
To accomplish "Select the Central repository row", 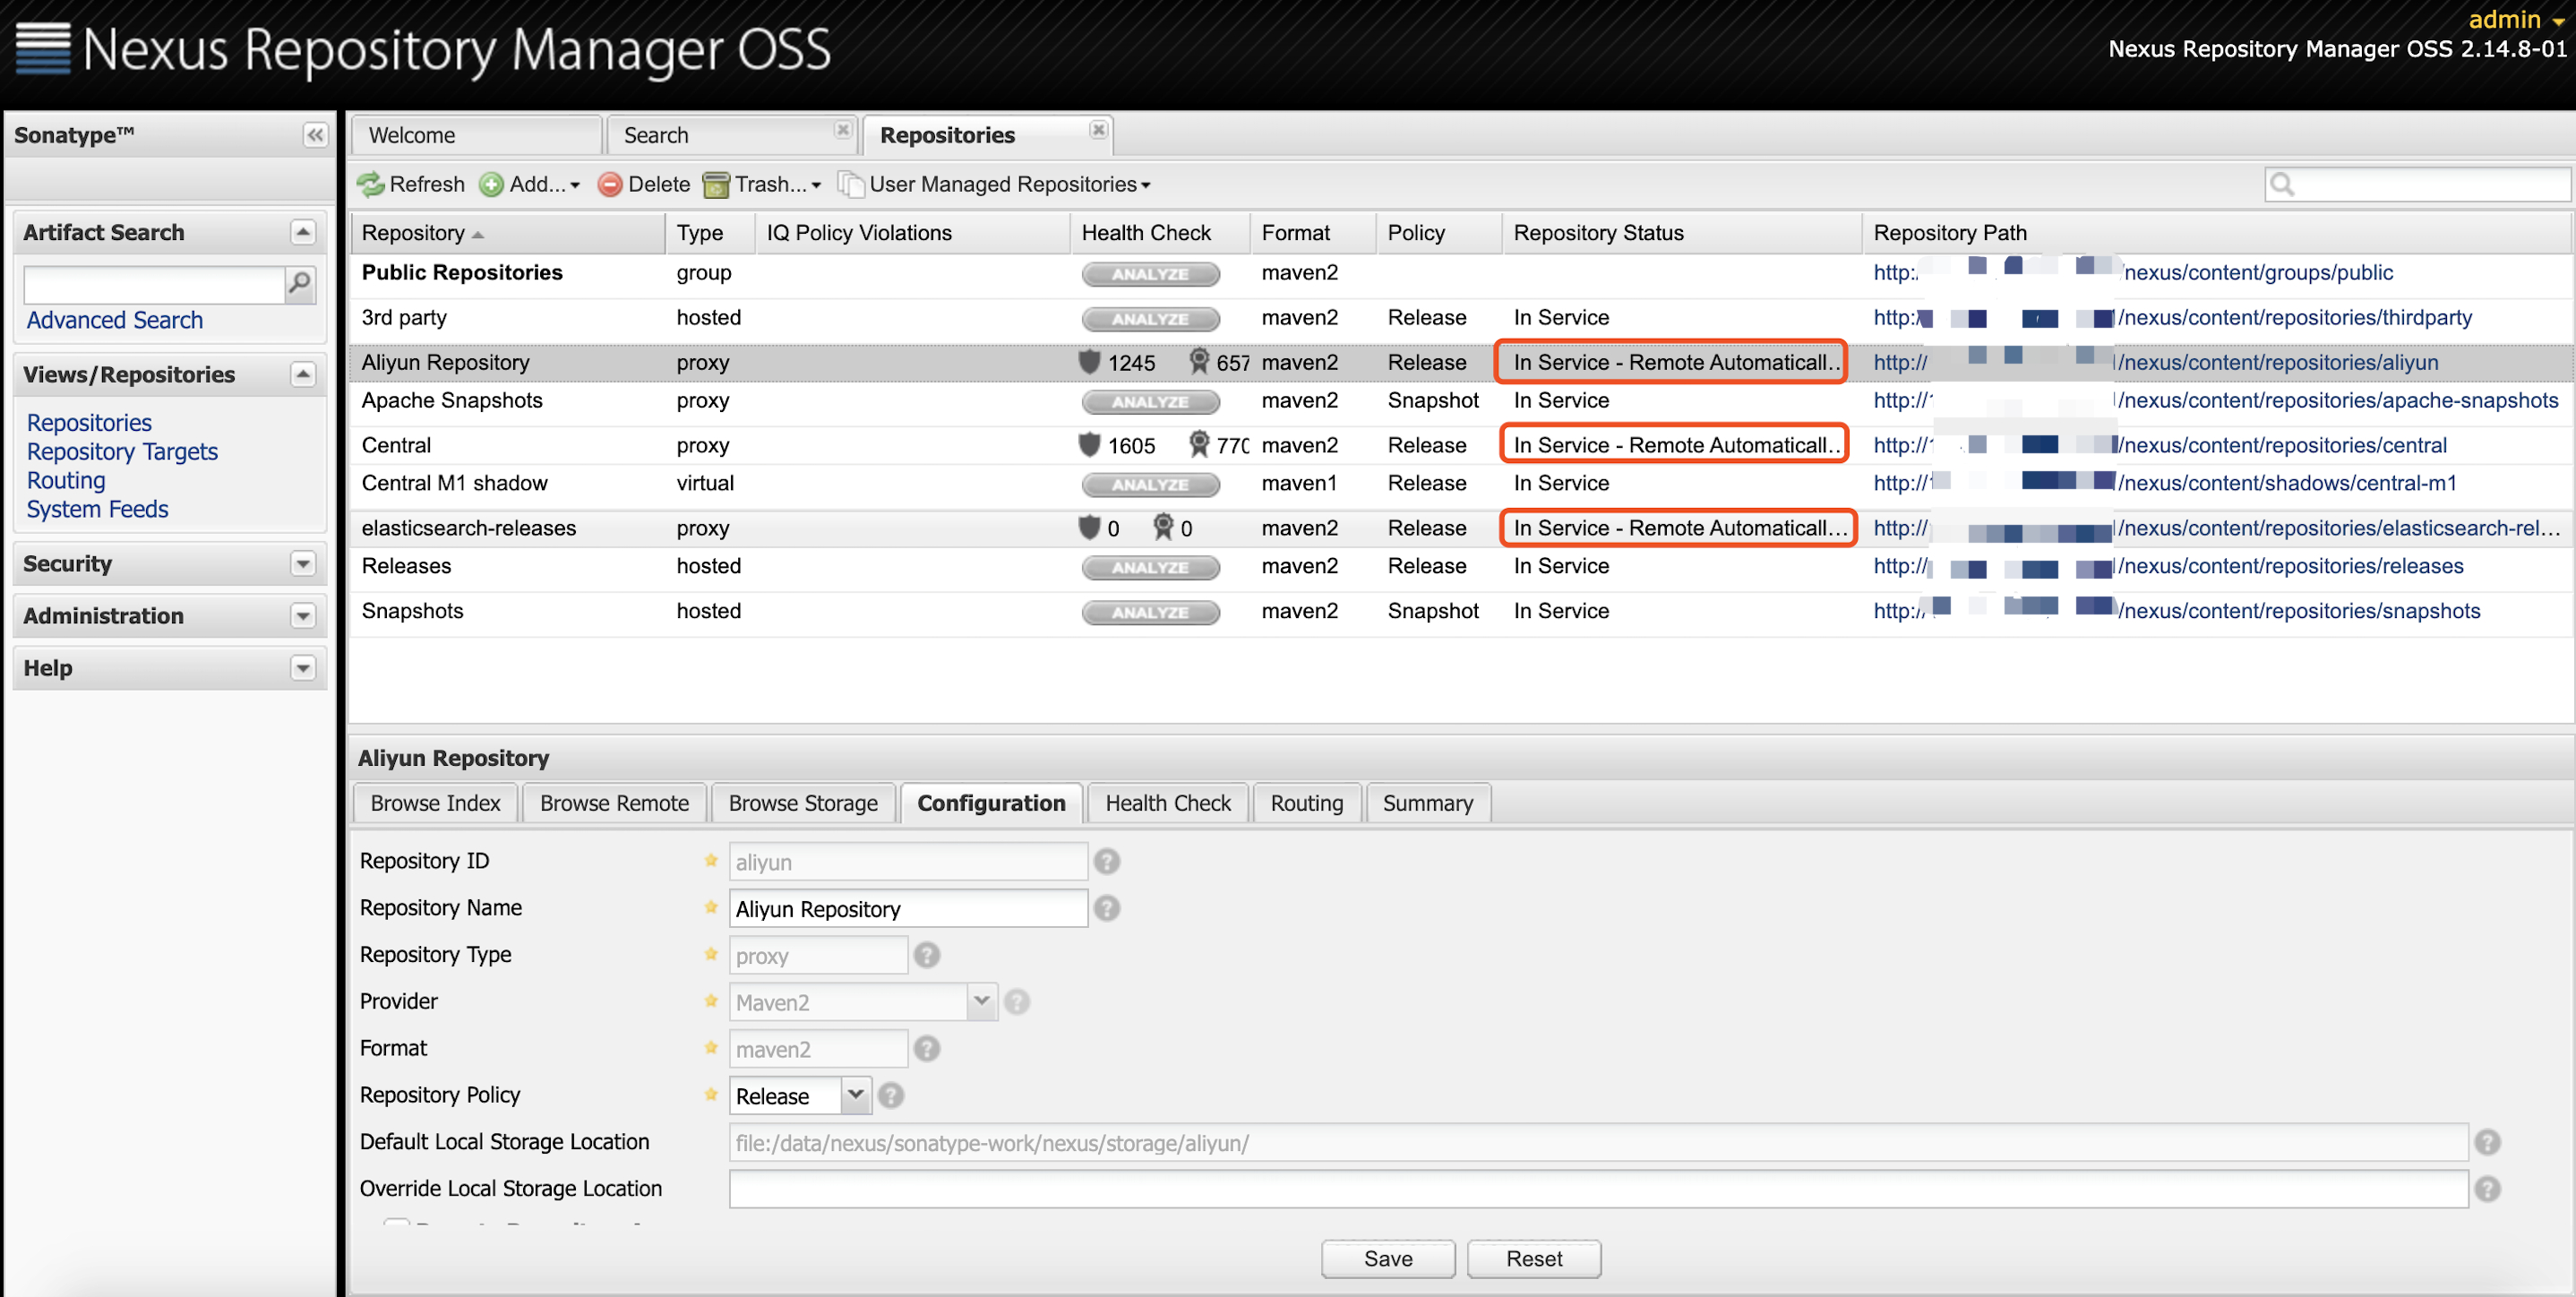I will (1460, 445).
